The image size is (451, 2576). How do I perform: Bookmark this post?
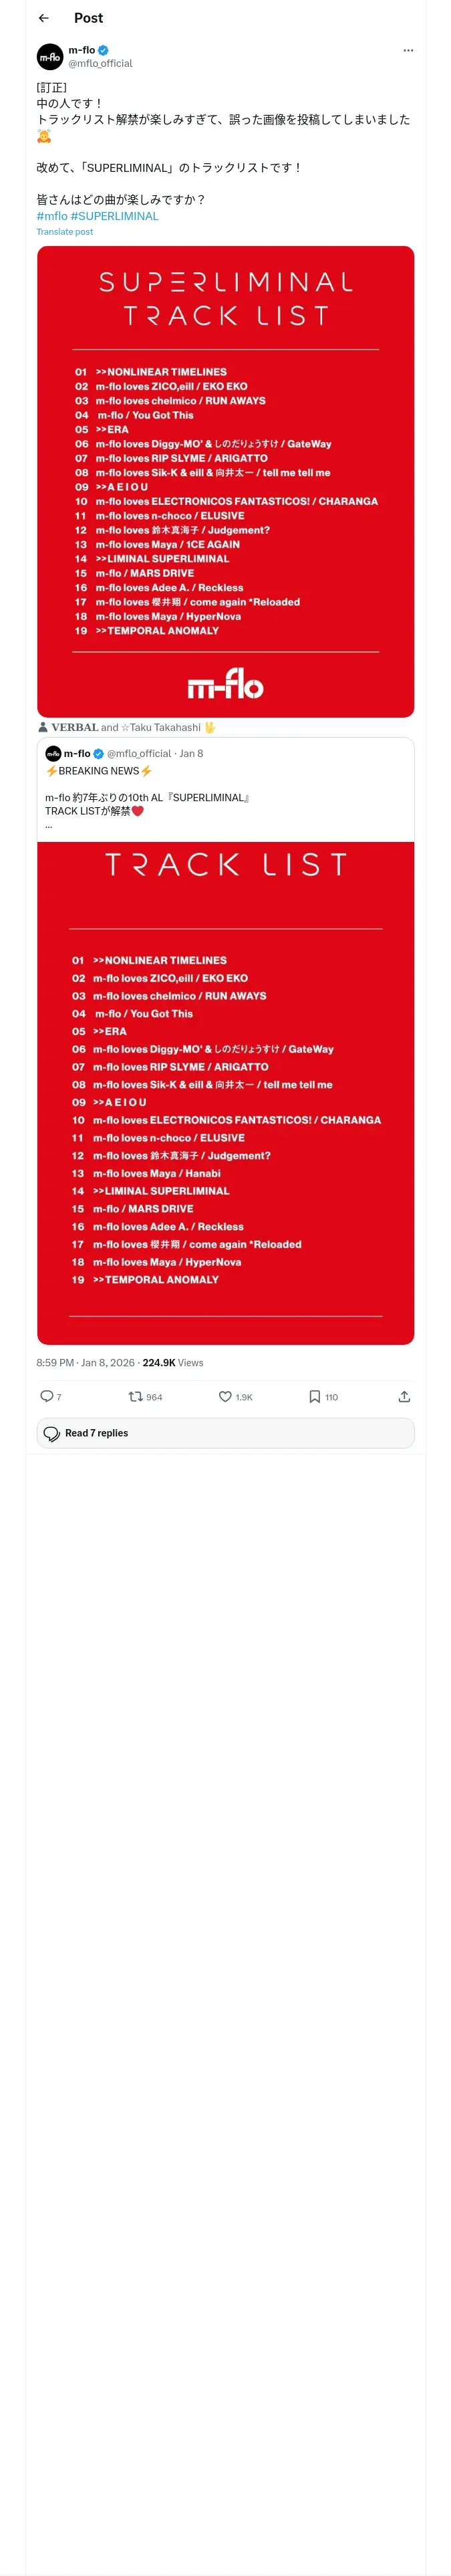pos(315,1396)
